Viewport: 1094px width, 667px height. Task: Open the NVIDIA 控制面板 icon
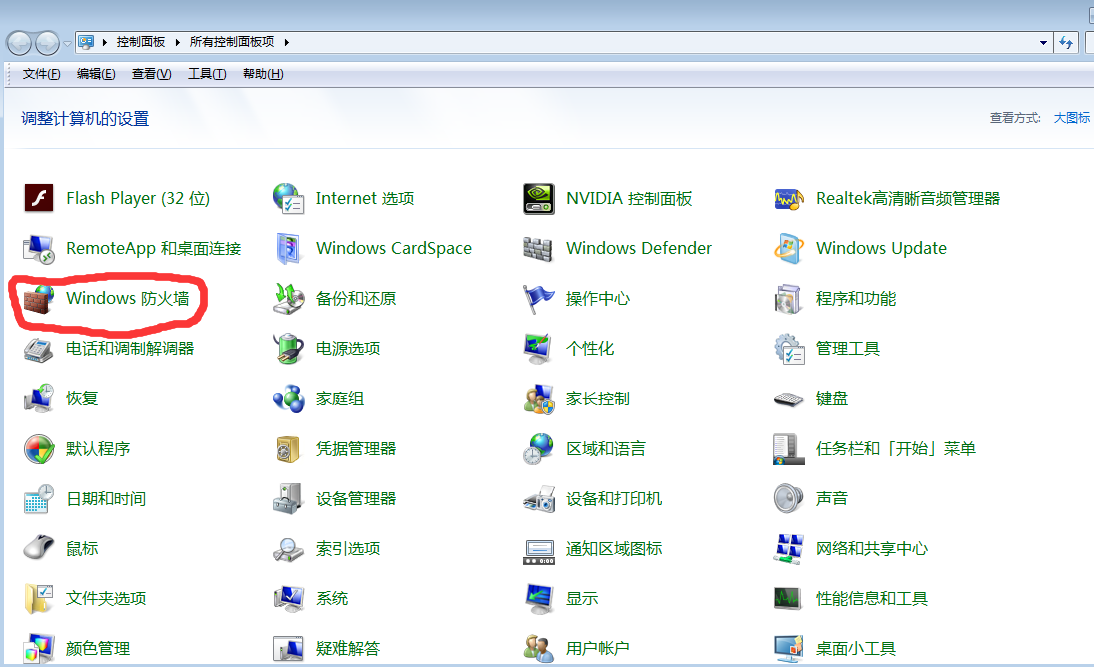point(539,198)
